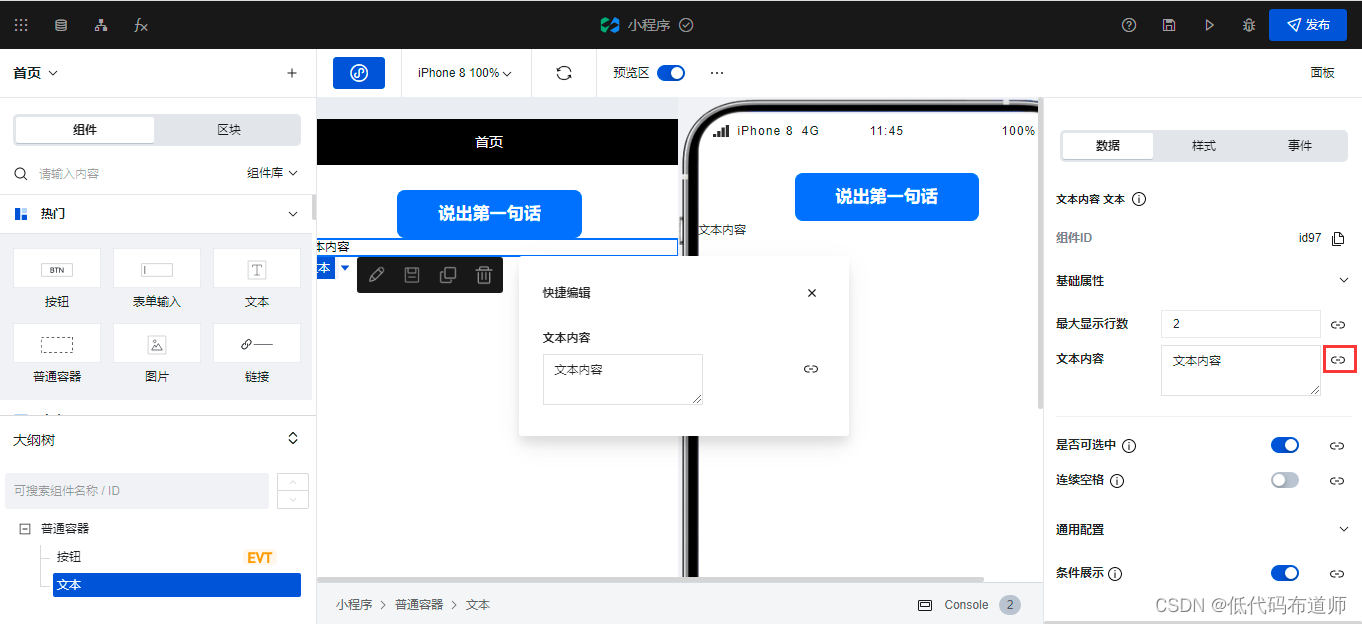Toggle the 条件展示 switch

[1285, 573]
